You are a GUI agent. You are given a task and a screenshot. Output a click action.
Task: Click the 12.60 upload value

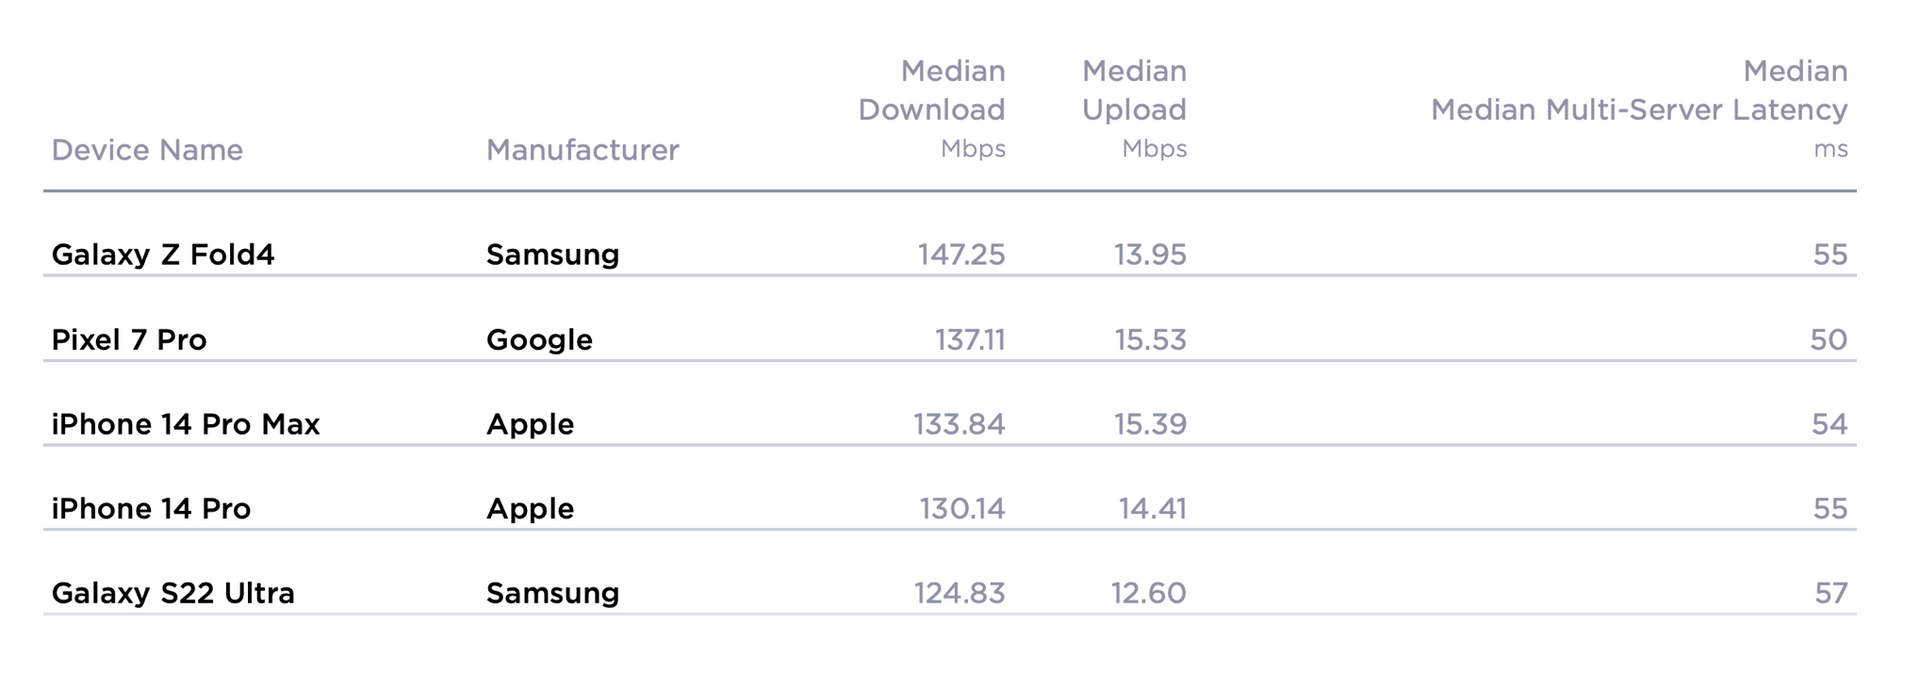(x=1148, y=594)
